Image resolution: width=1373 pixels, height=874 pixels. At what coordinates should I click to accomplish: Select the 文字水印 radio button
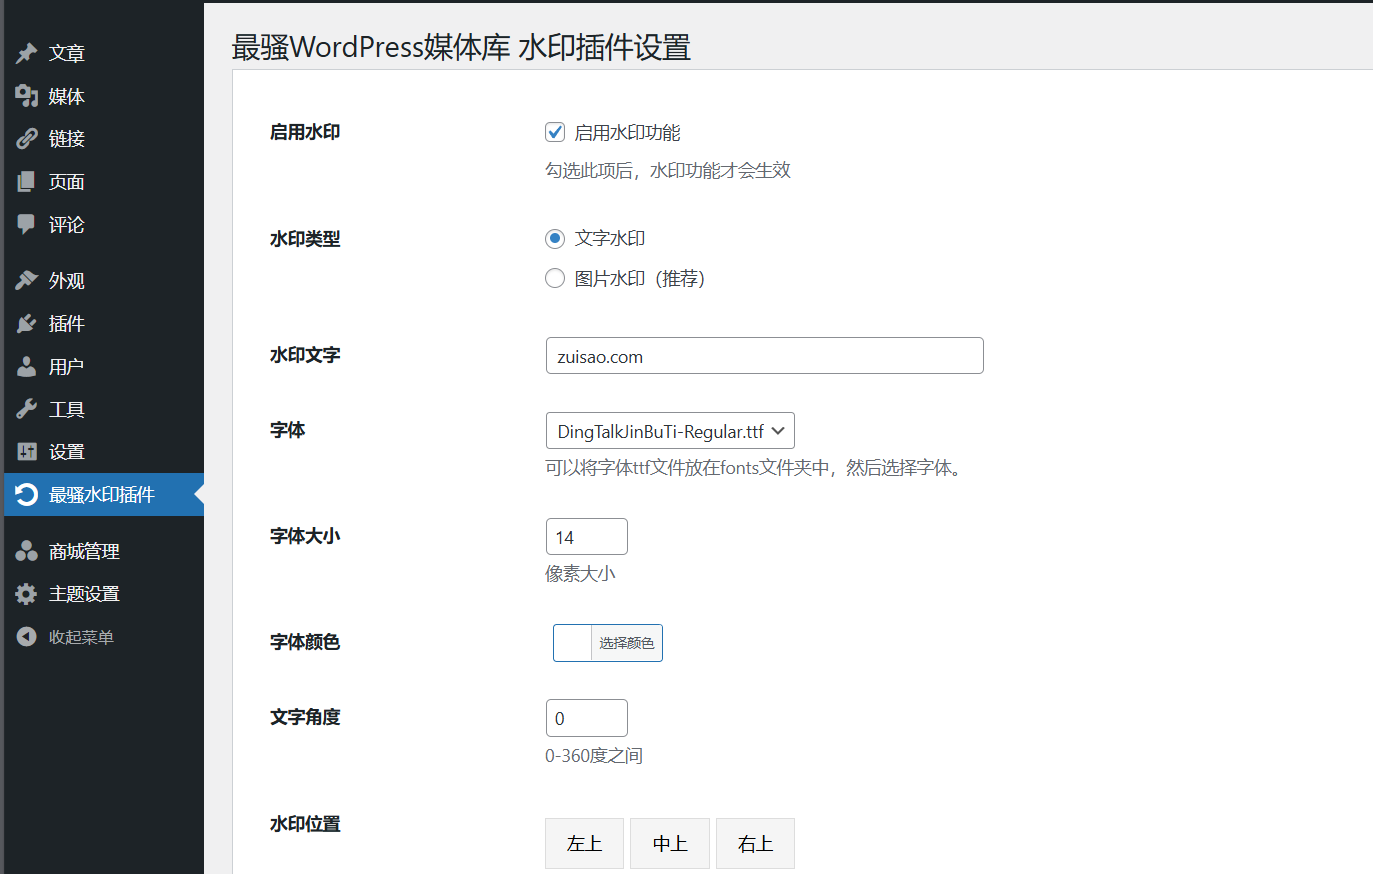555,238
